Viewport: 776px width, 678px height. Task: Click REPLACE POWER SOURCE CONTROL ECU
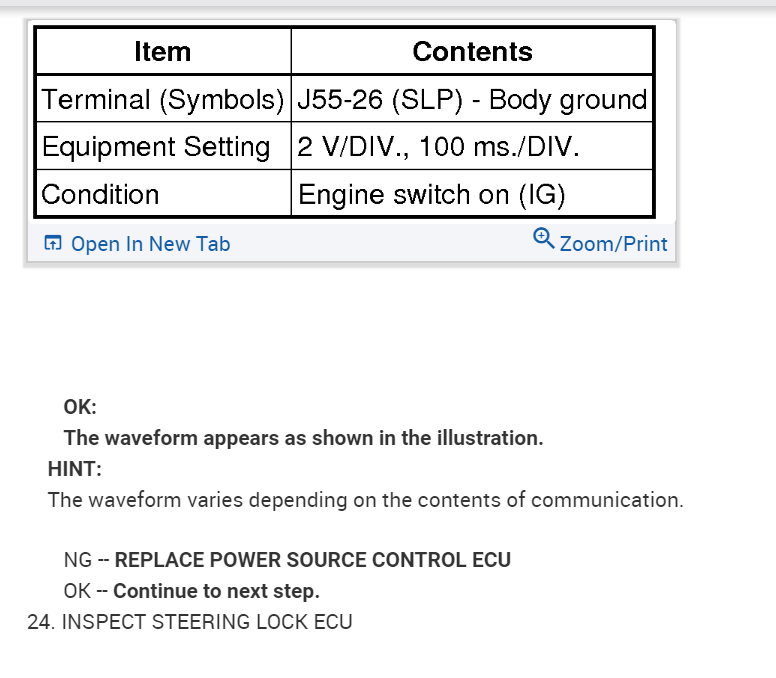(x=312, y=560)
